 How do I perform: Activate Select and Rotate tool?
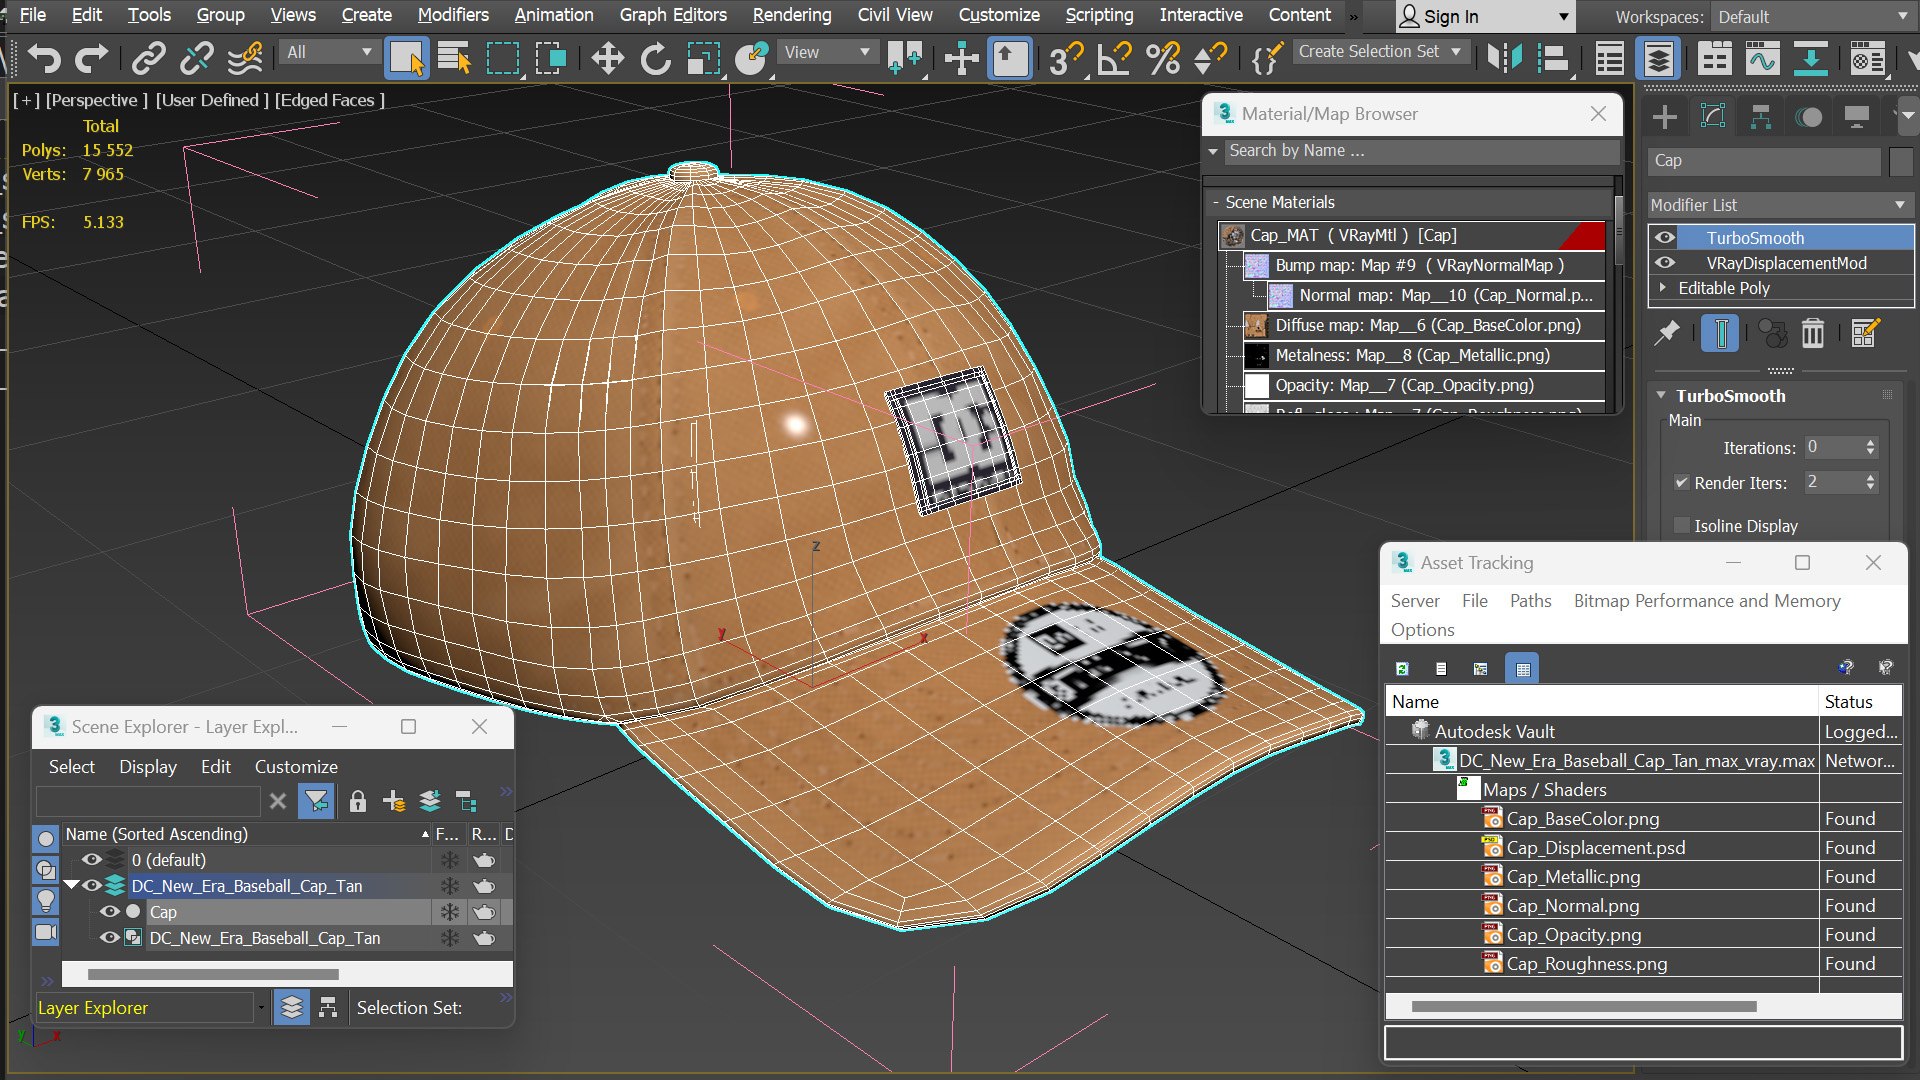click(x=655, y=58)
